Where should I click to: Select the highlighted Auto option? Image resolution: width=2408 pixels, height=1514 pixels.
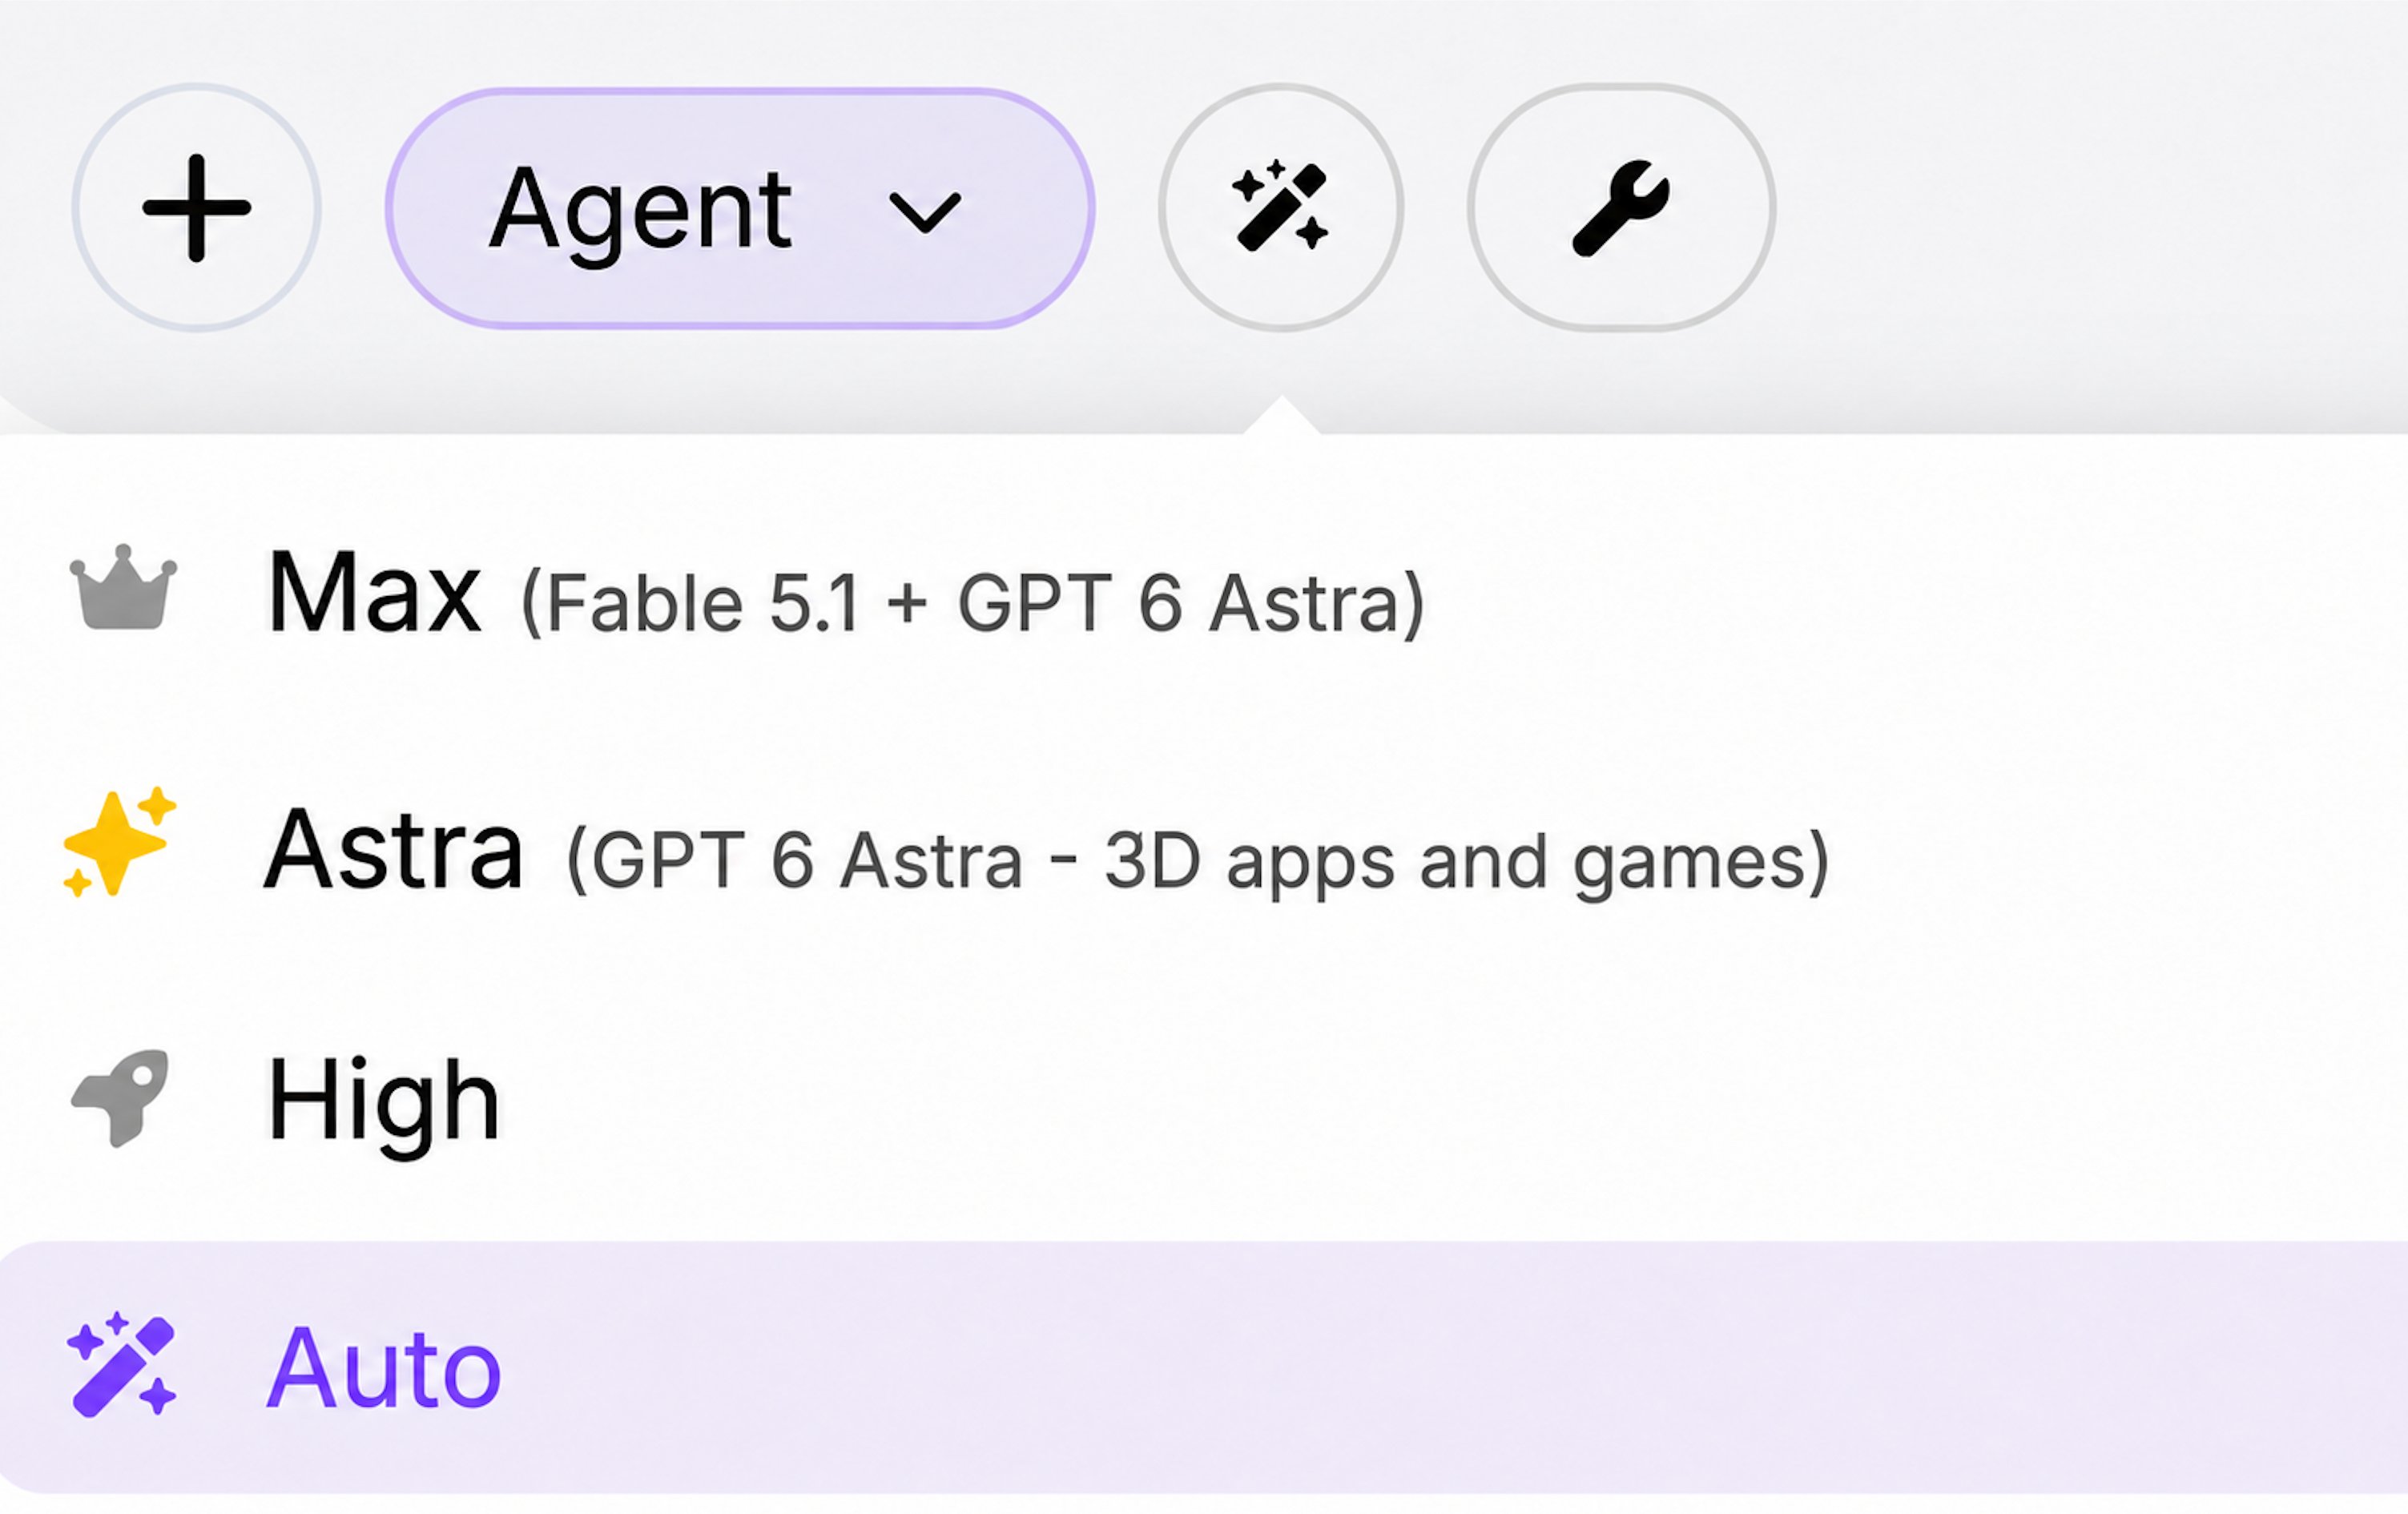pyautogui.click(x=1204, y=1368)
